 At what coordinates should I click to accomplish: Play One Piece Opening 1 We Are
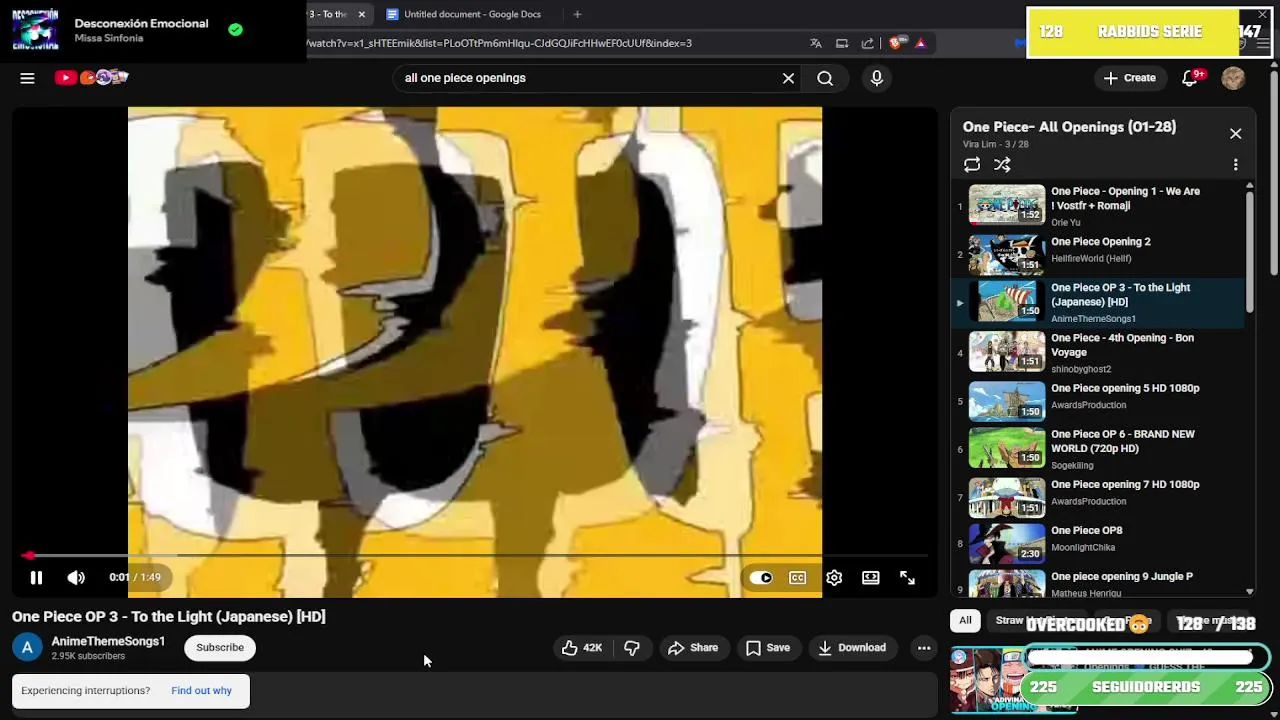[1099, 206]
